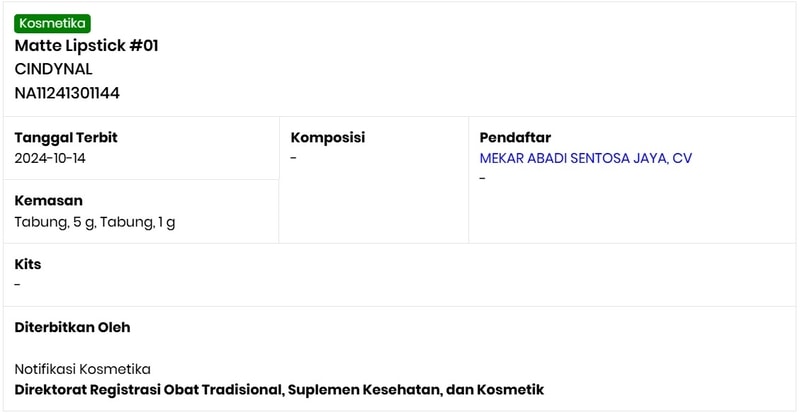The height and width of the screenshot is (415, 800).
Task: Click the Kits heading
Action: (28, 264)
